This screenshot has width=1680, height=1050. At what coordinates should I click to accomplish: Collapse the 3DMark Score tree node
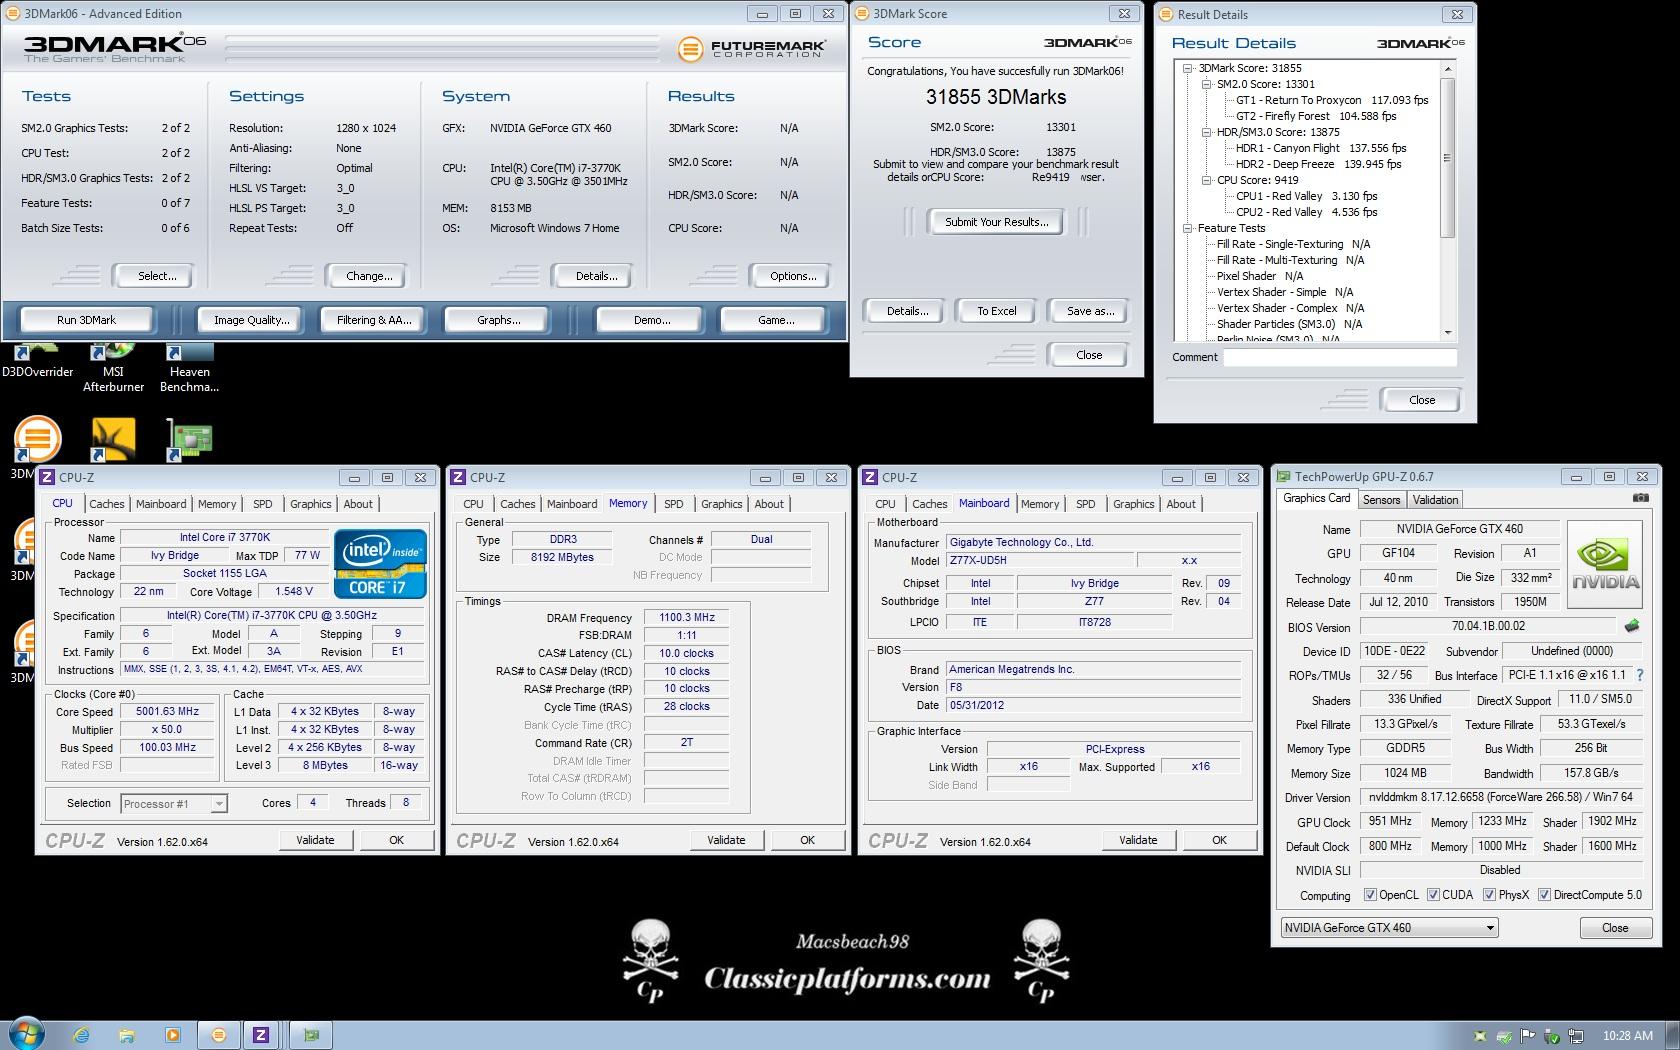pyautogui.click(x=1188, y=69)
